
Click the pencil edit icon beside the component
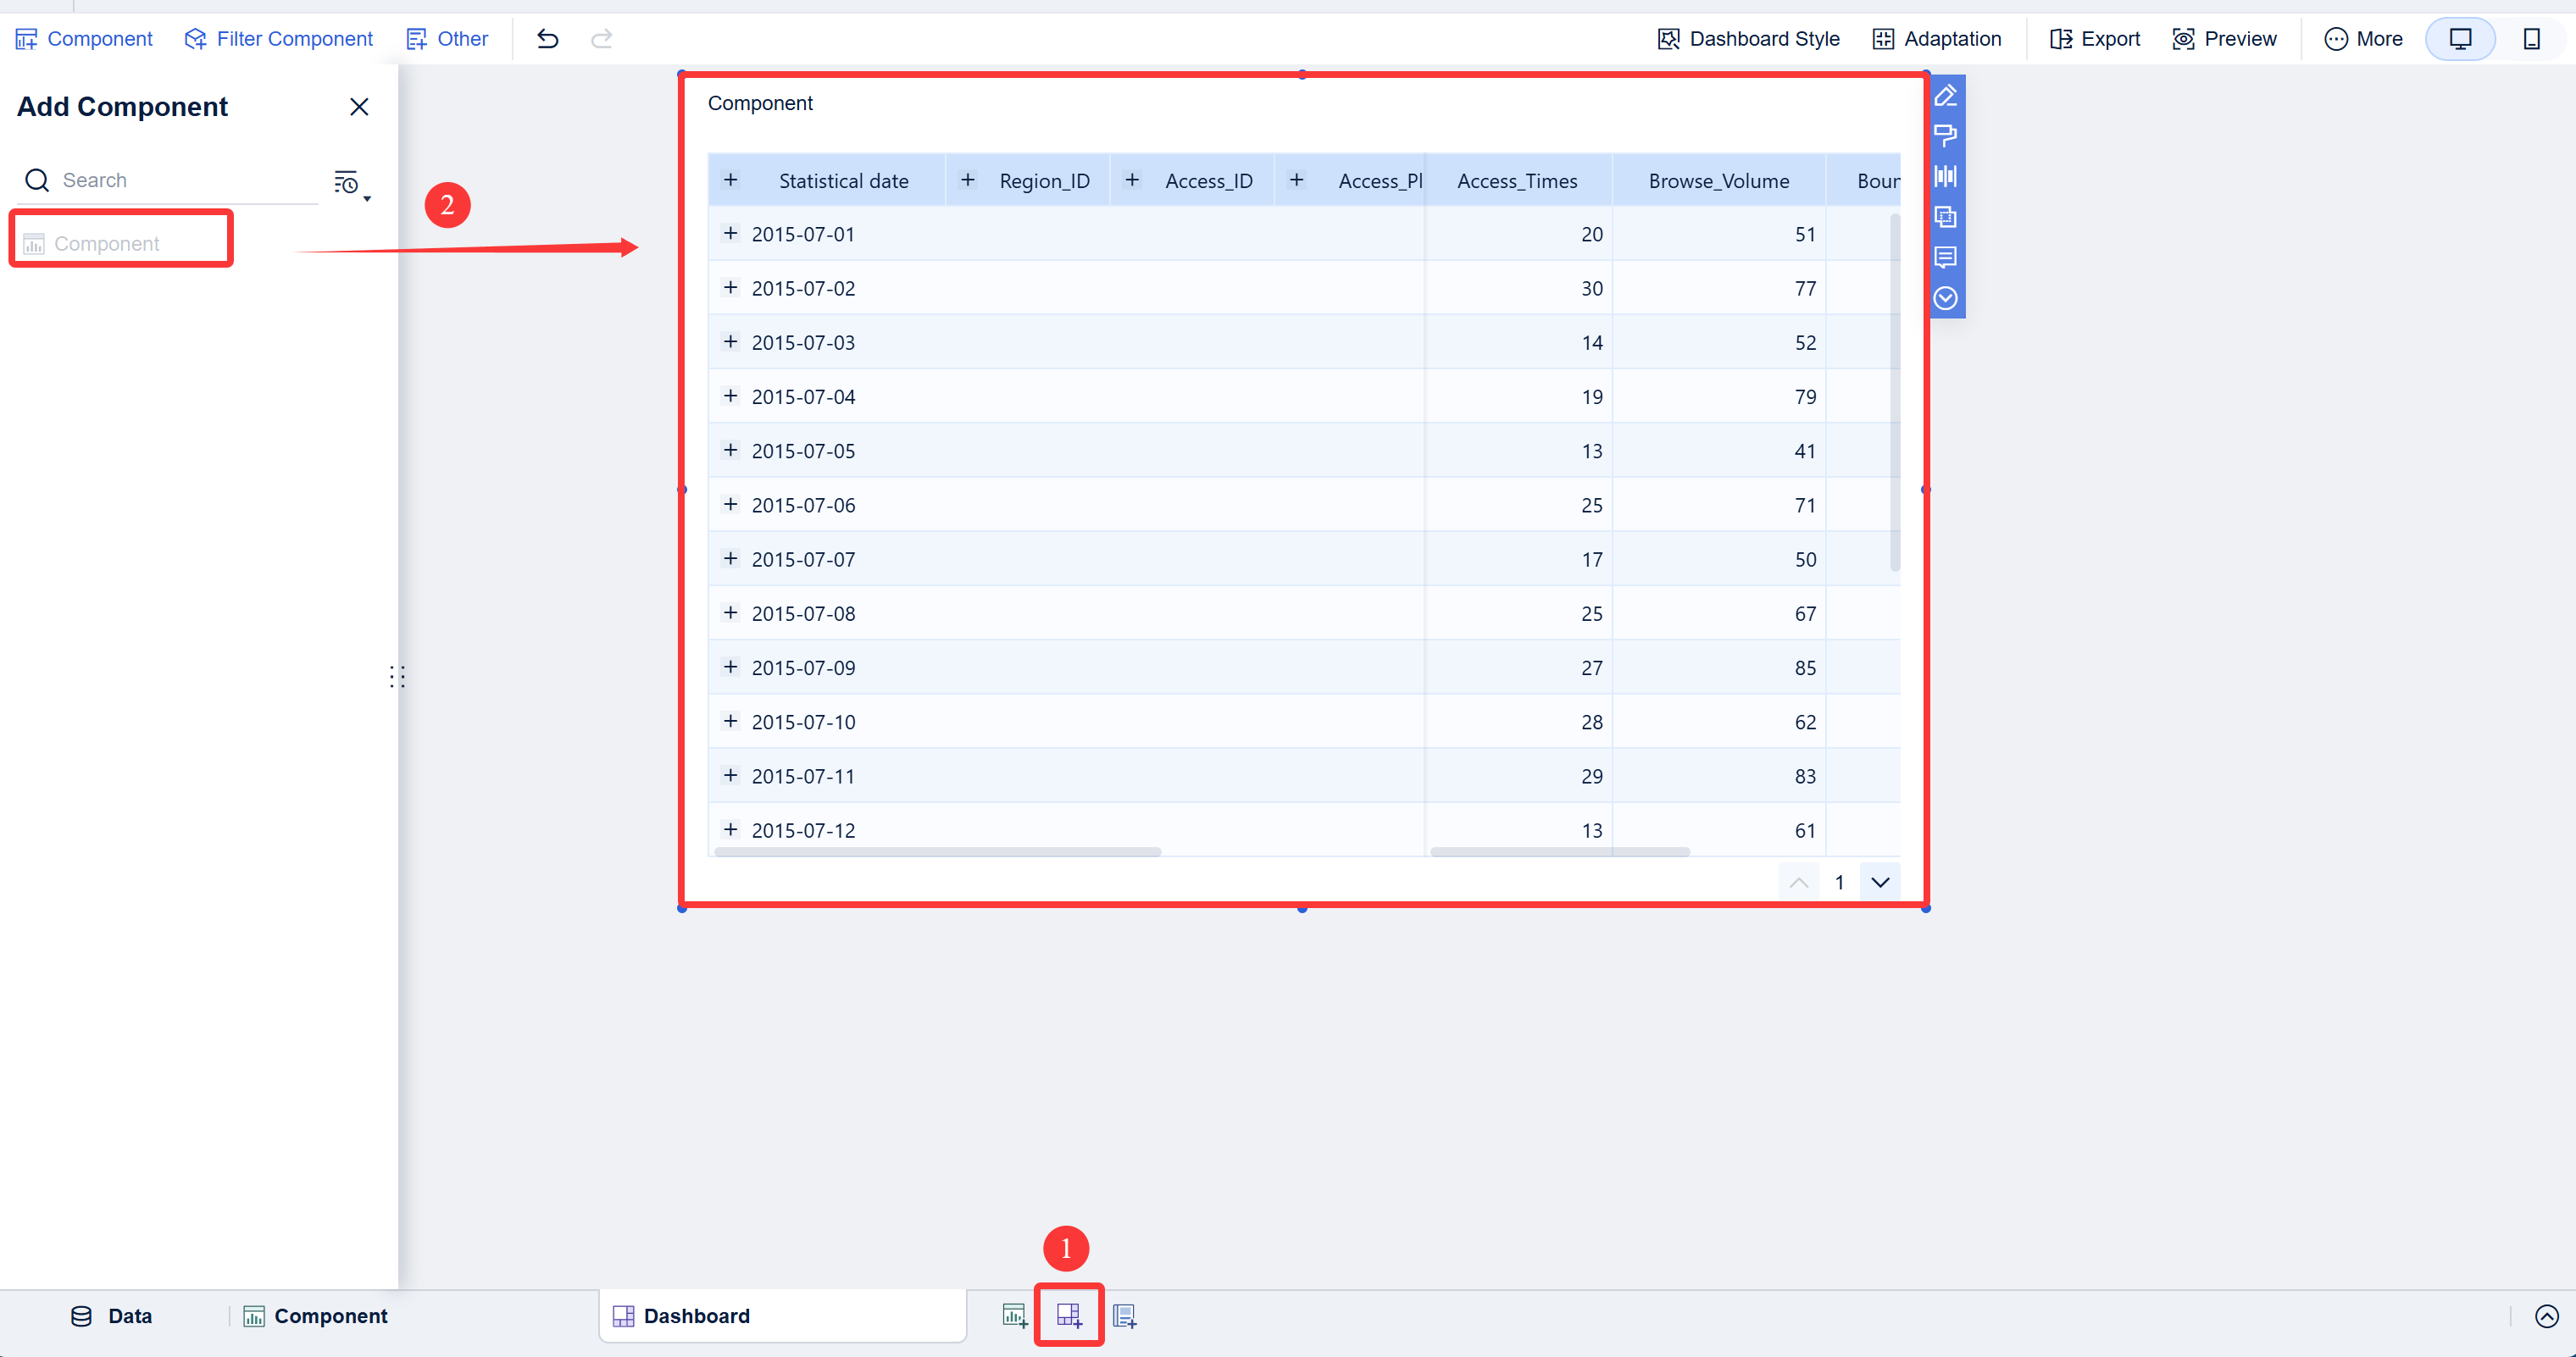1945,96
